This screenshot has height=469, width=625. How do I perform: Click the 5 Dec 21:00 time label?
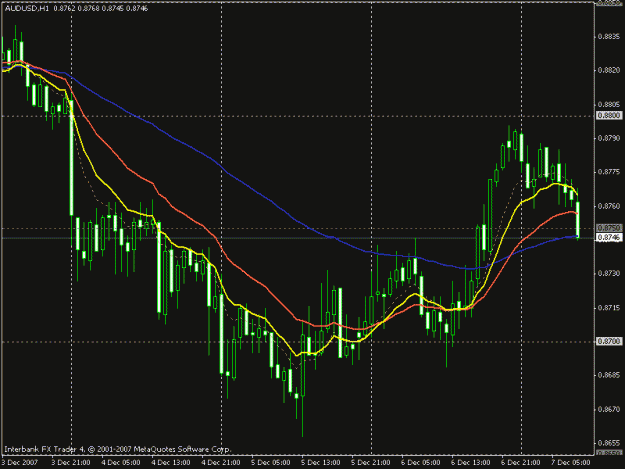click(x=371, y=463)
